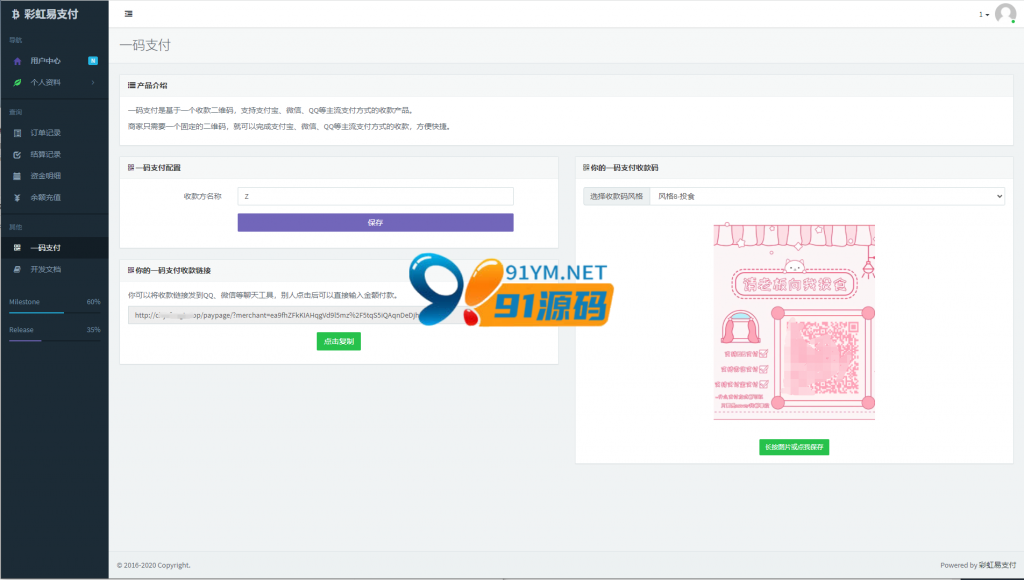1024x580 pixels.
Task: Focus the 收款方名称 input field
Action: coord(376,196)
